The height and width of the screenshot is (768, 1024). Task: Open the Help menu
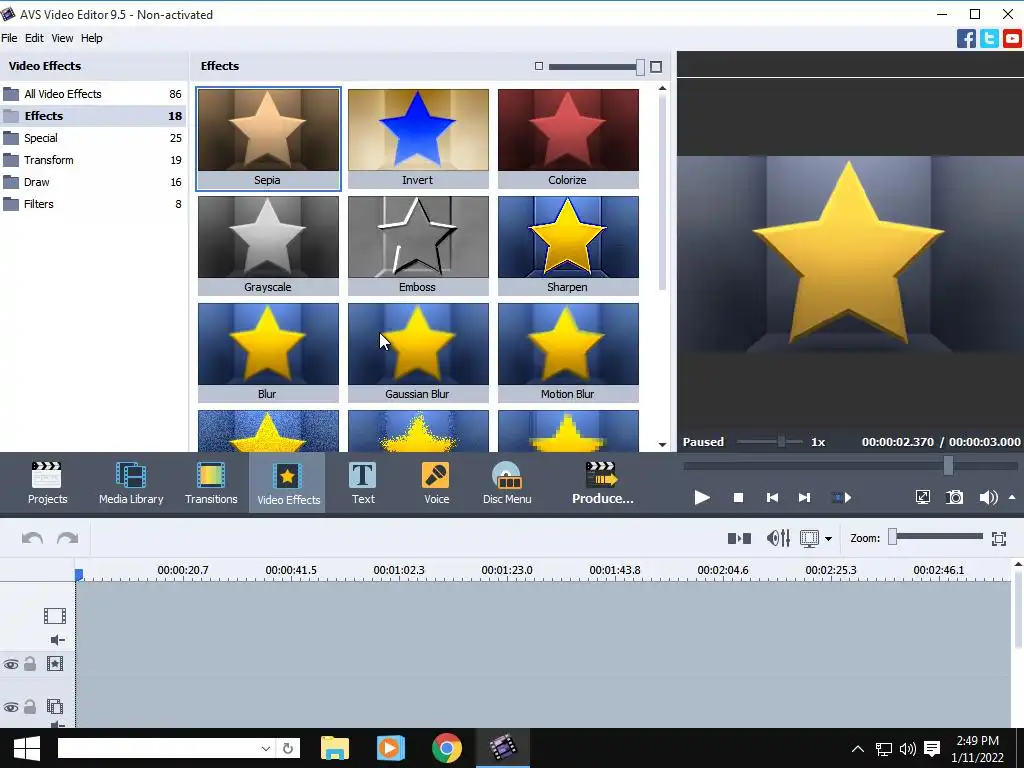(x=91, y=38)
